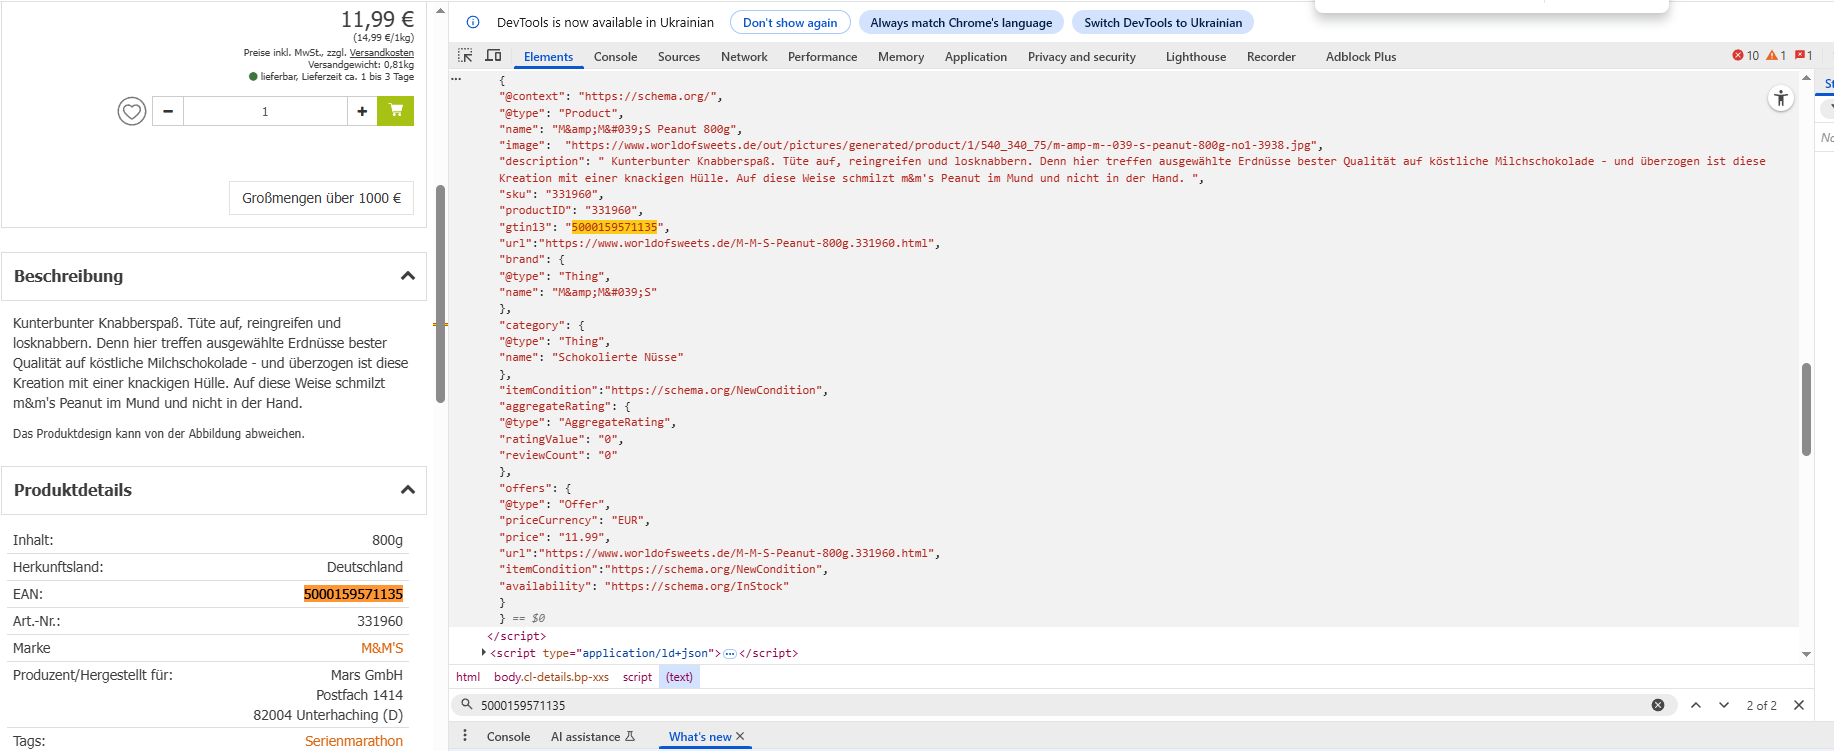Click Always match Chrome's language
Viewport: 1834px width, 751px height.
point(961,22)
